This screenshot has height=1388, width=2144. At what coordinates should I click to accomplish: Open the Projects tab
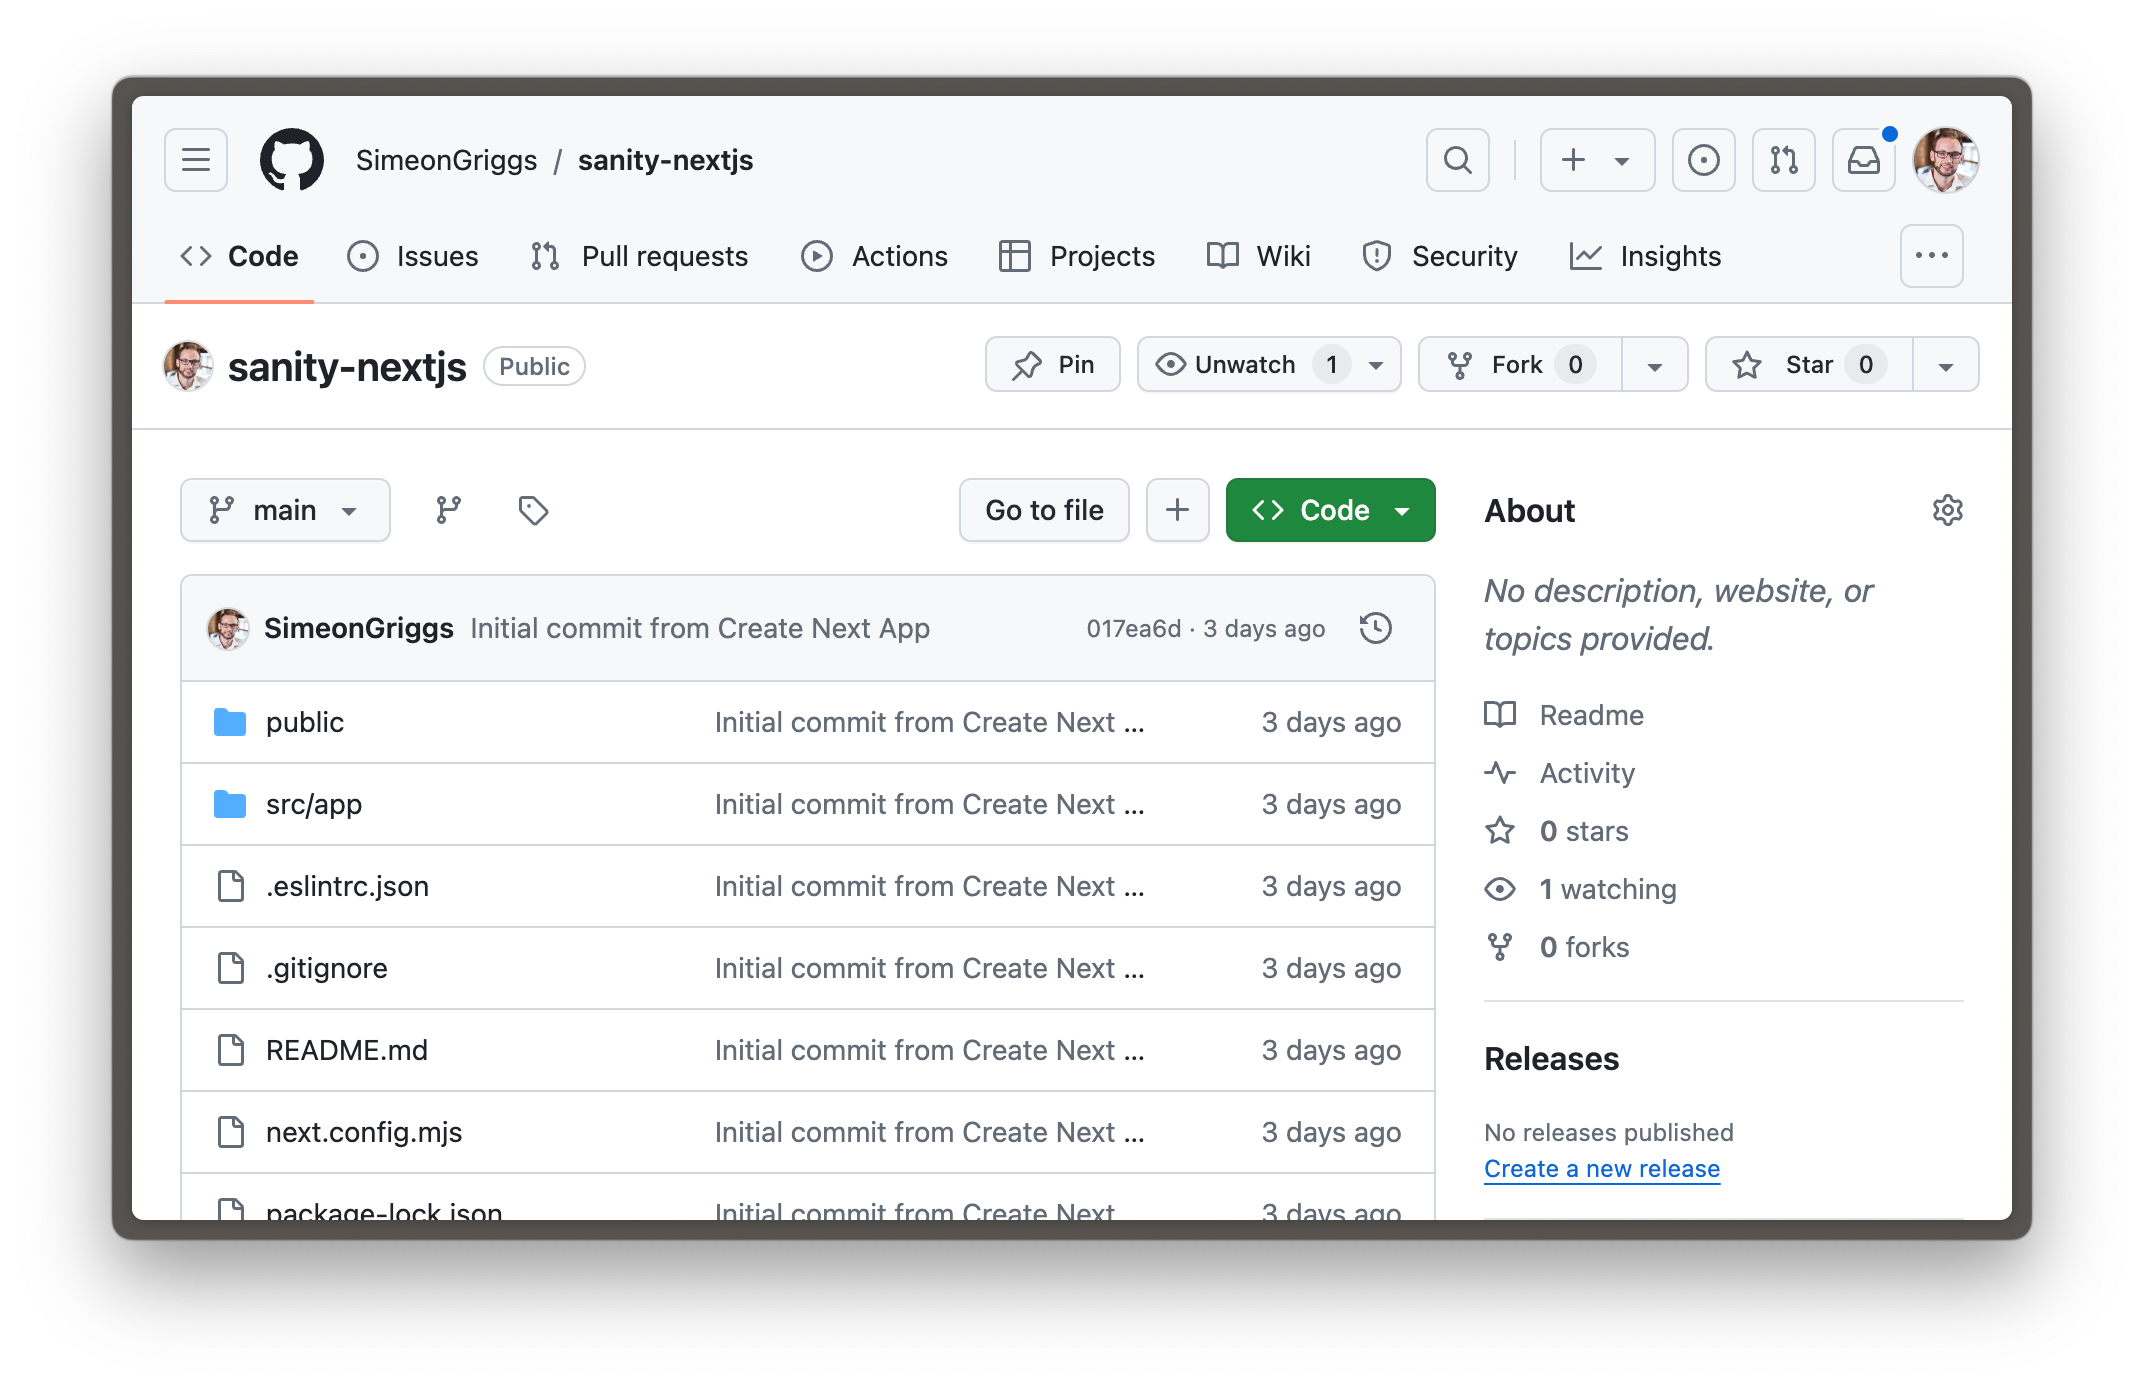(1077, 256)
